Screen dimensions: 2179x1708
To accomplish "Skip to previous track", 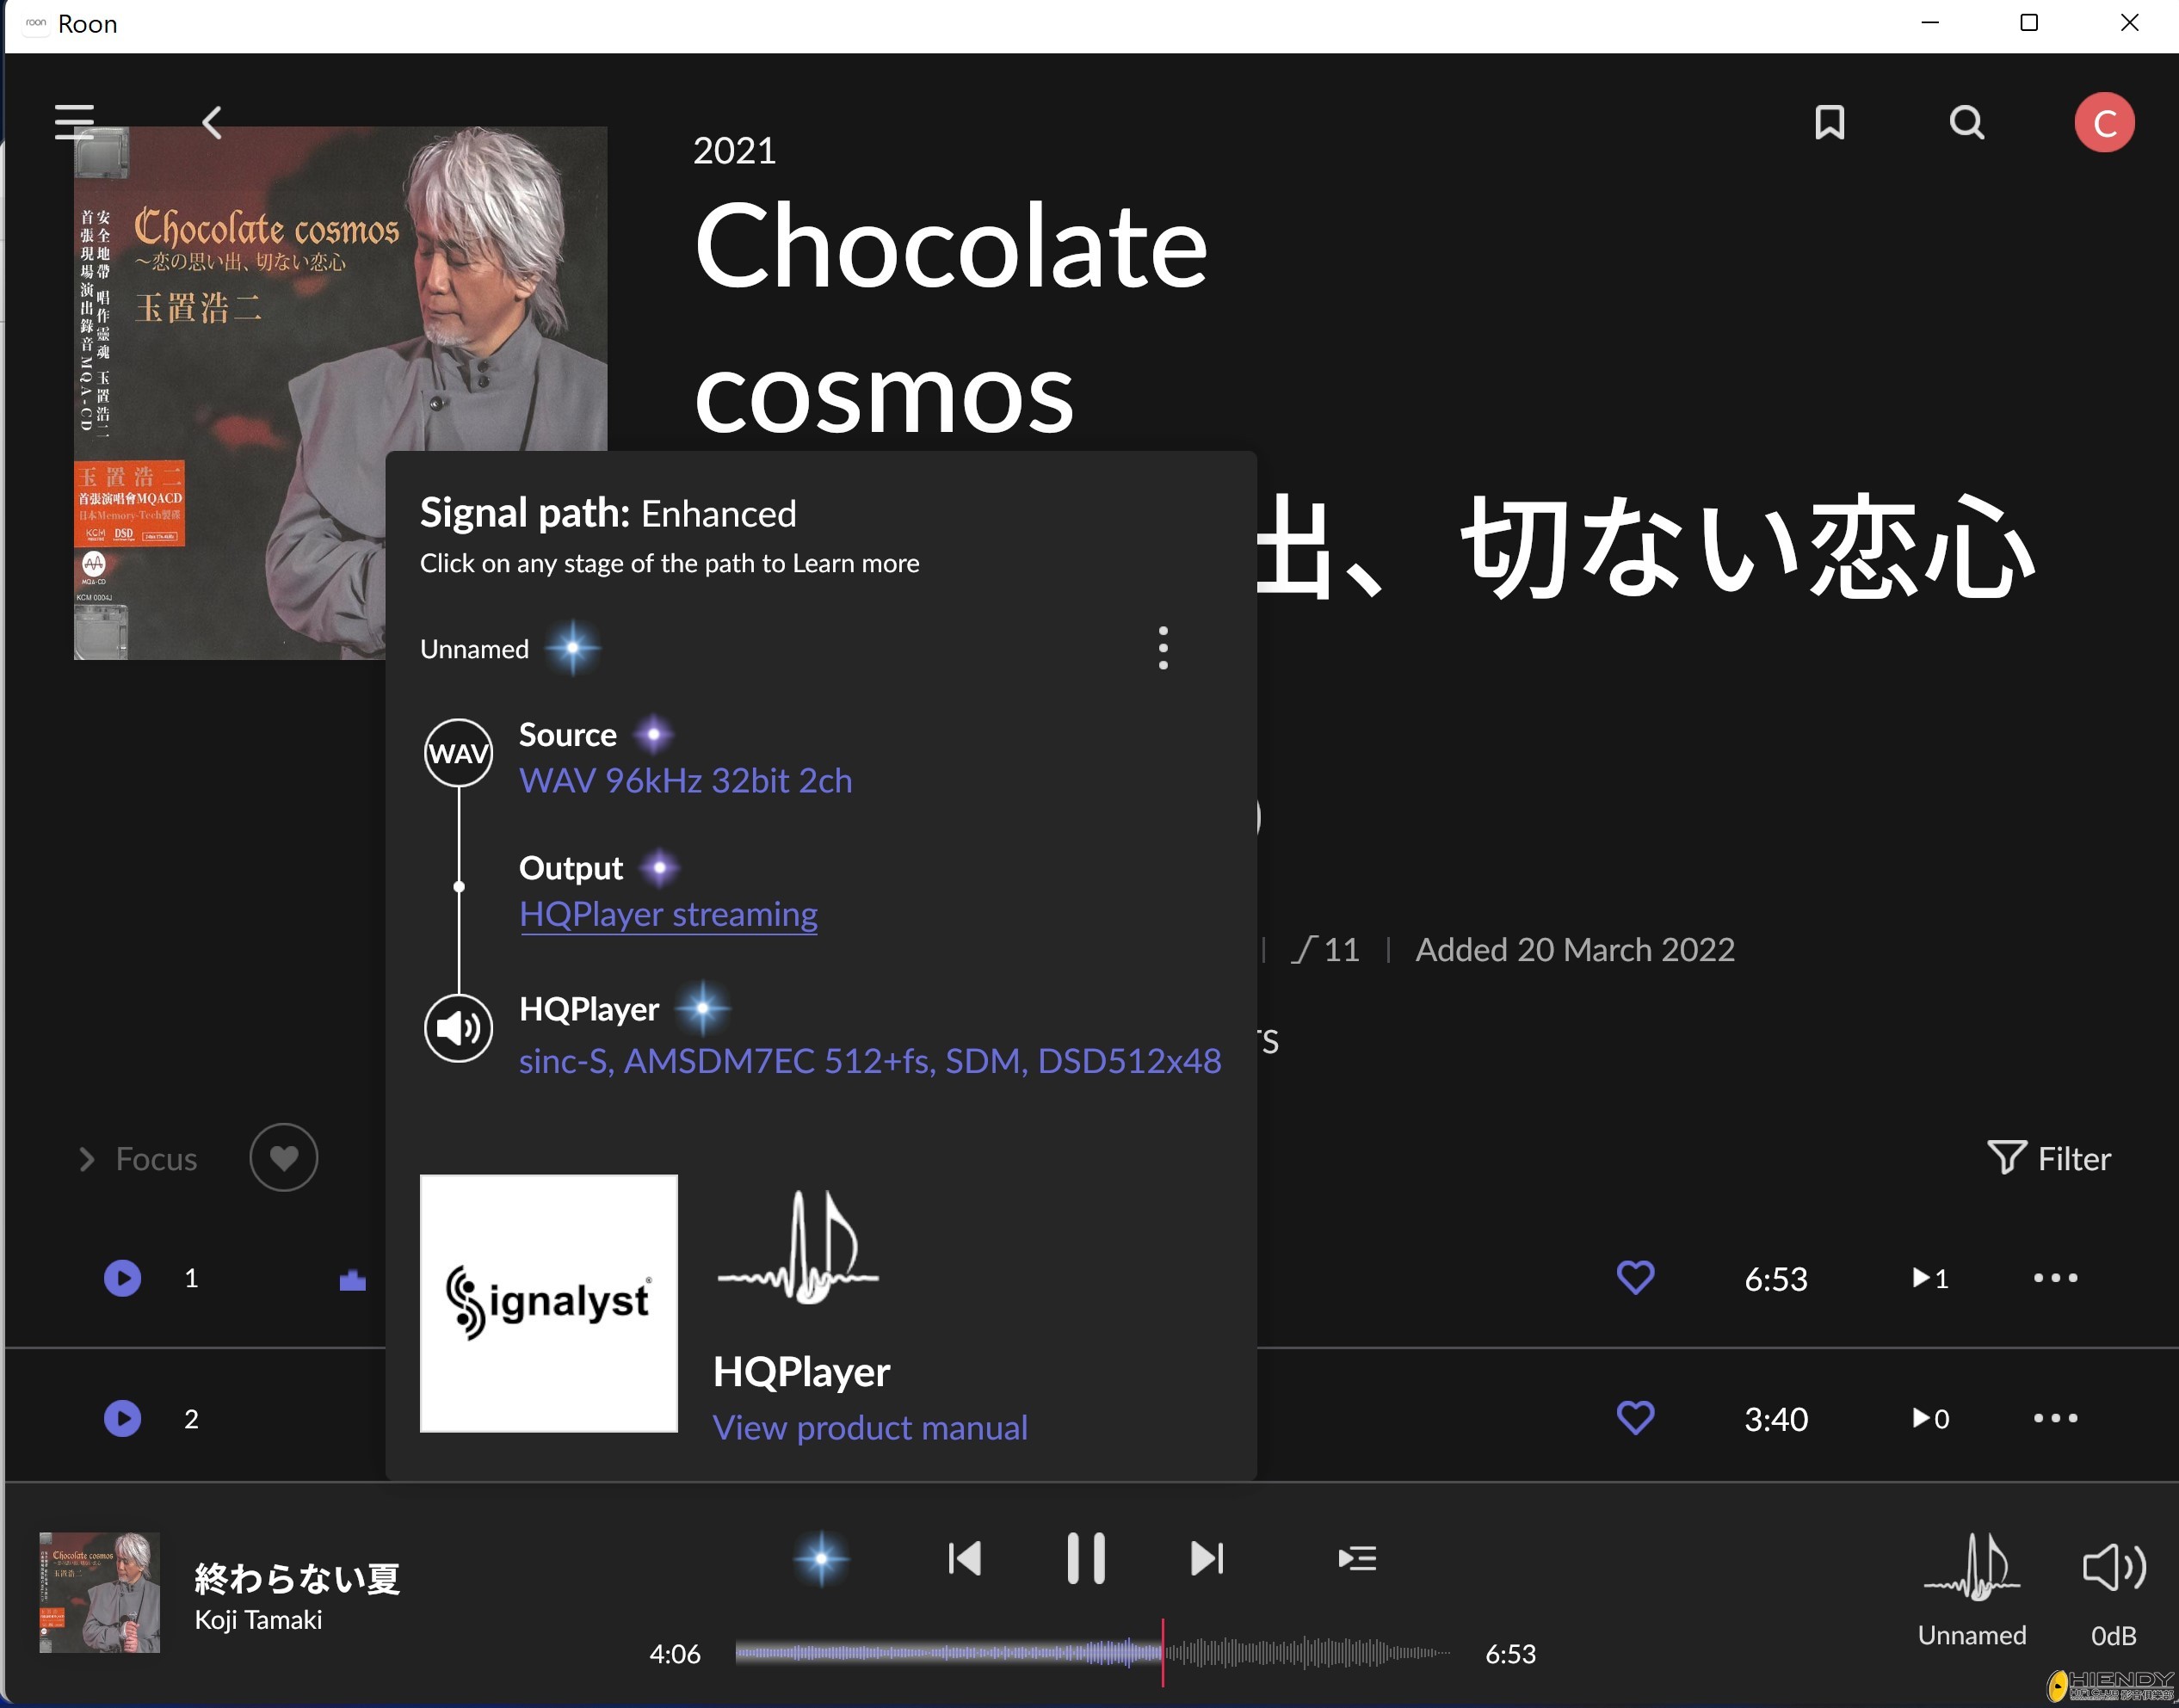I will (964, 1558).
